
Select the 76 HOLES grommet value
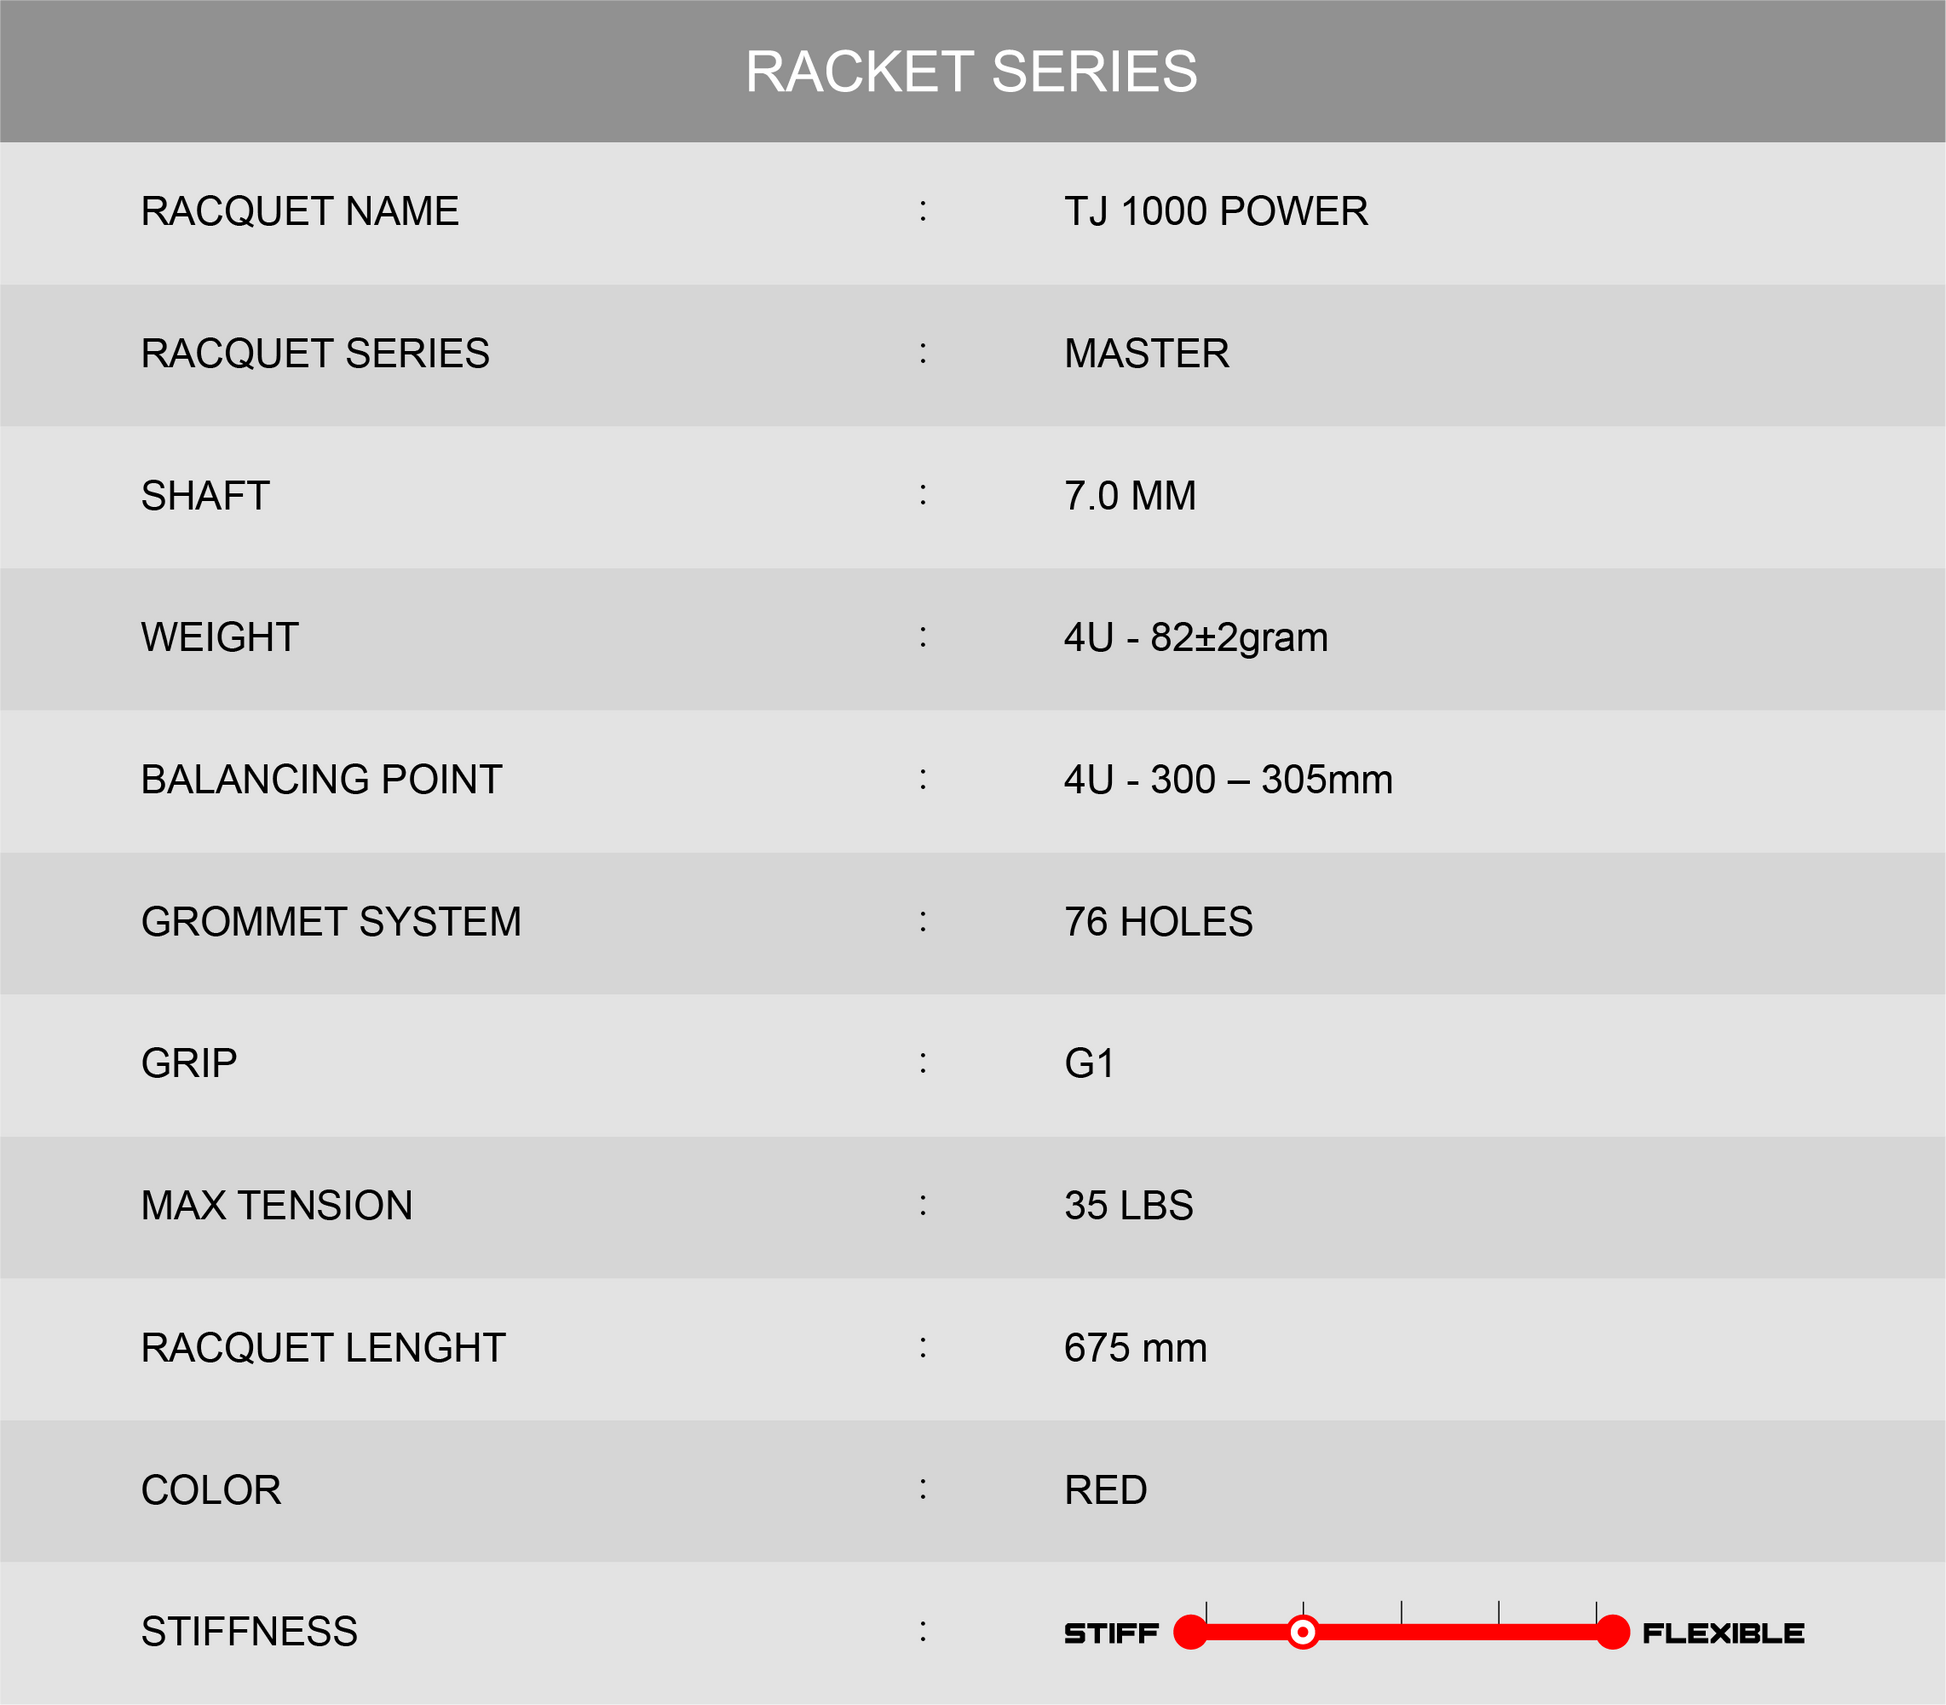1158,922
